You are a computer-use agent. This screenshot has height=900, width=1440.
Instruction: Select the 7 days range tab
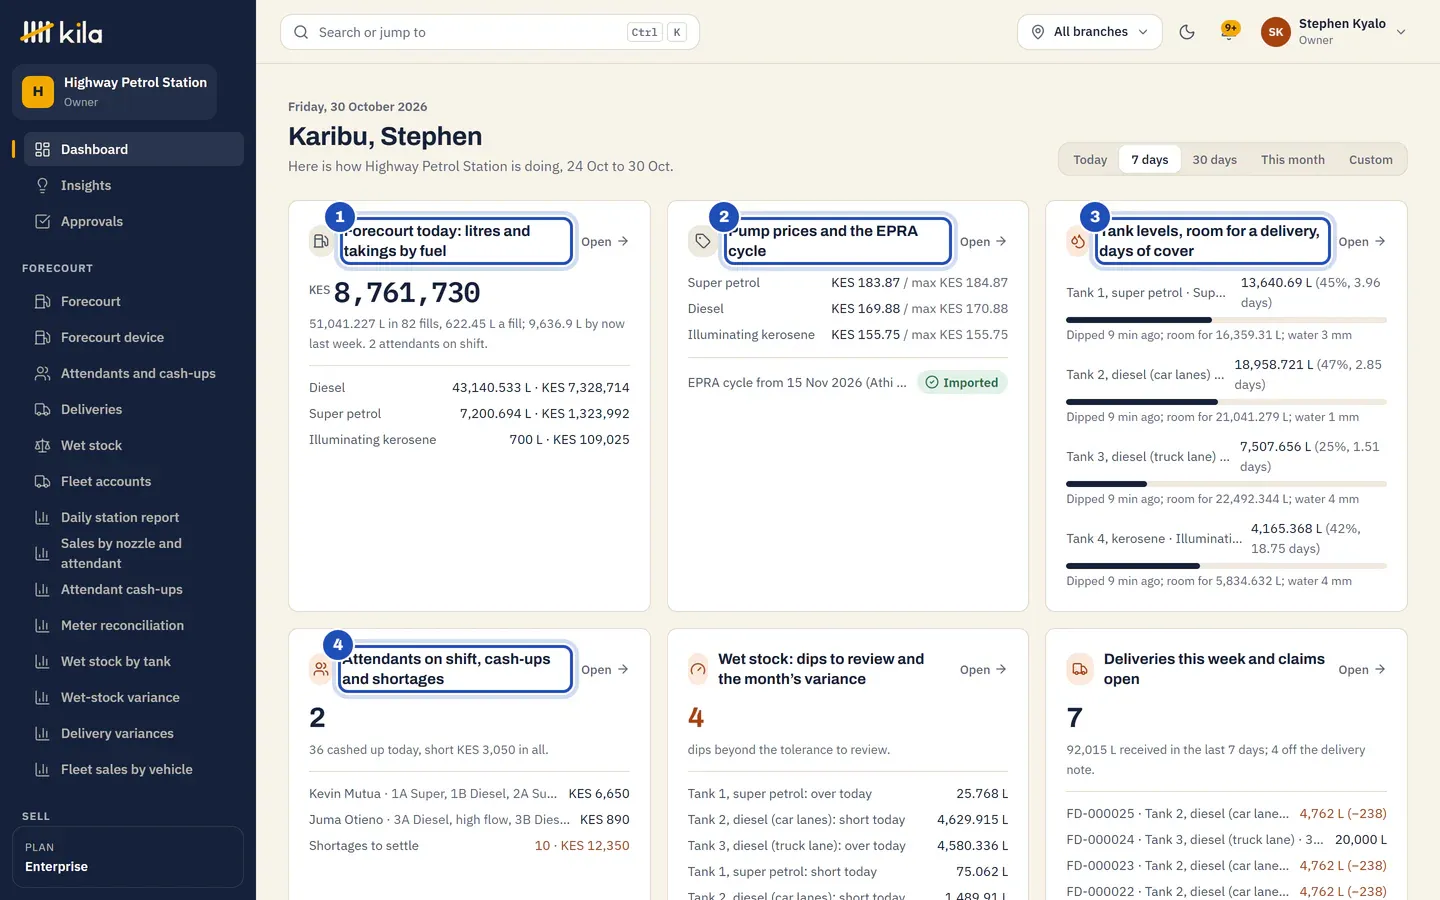click(x=1150, y=160)
